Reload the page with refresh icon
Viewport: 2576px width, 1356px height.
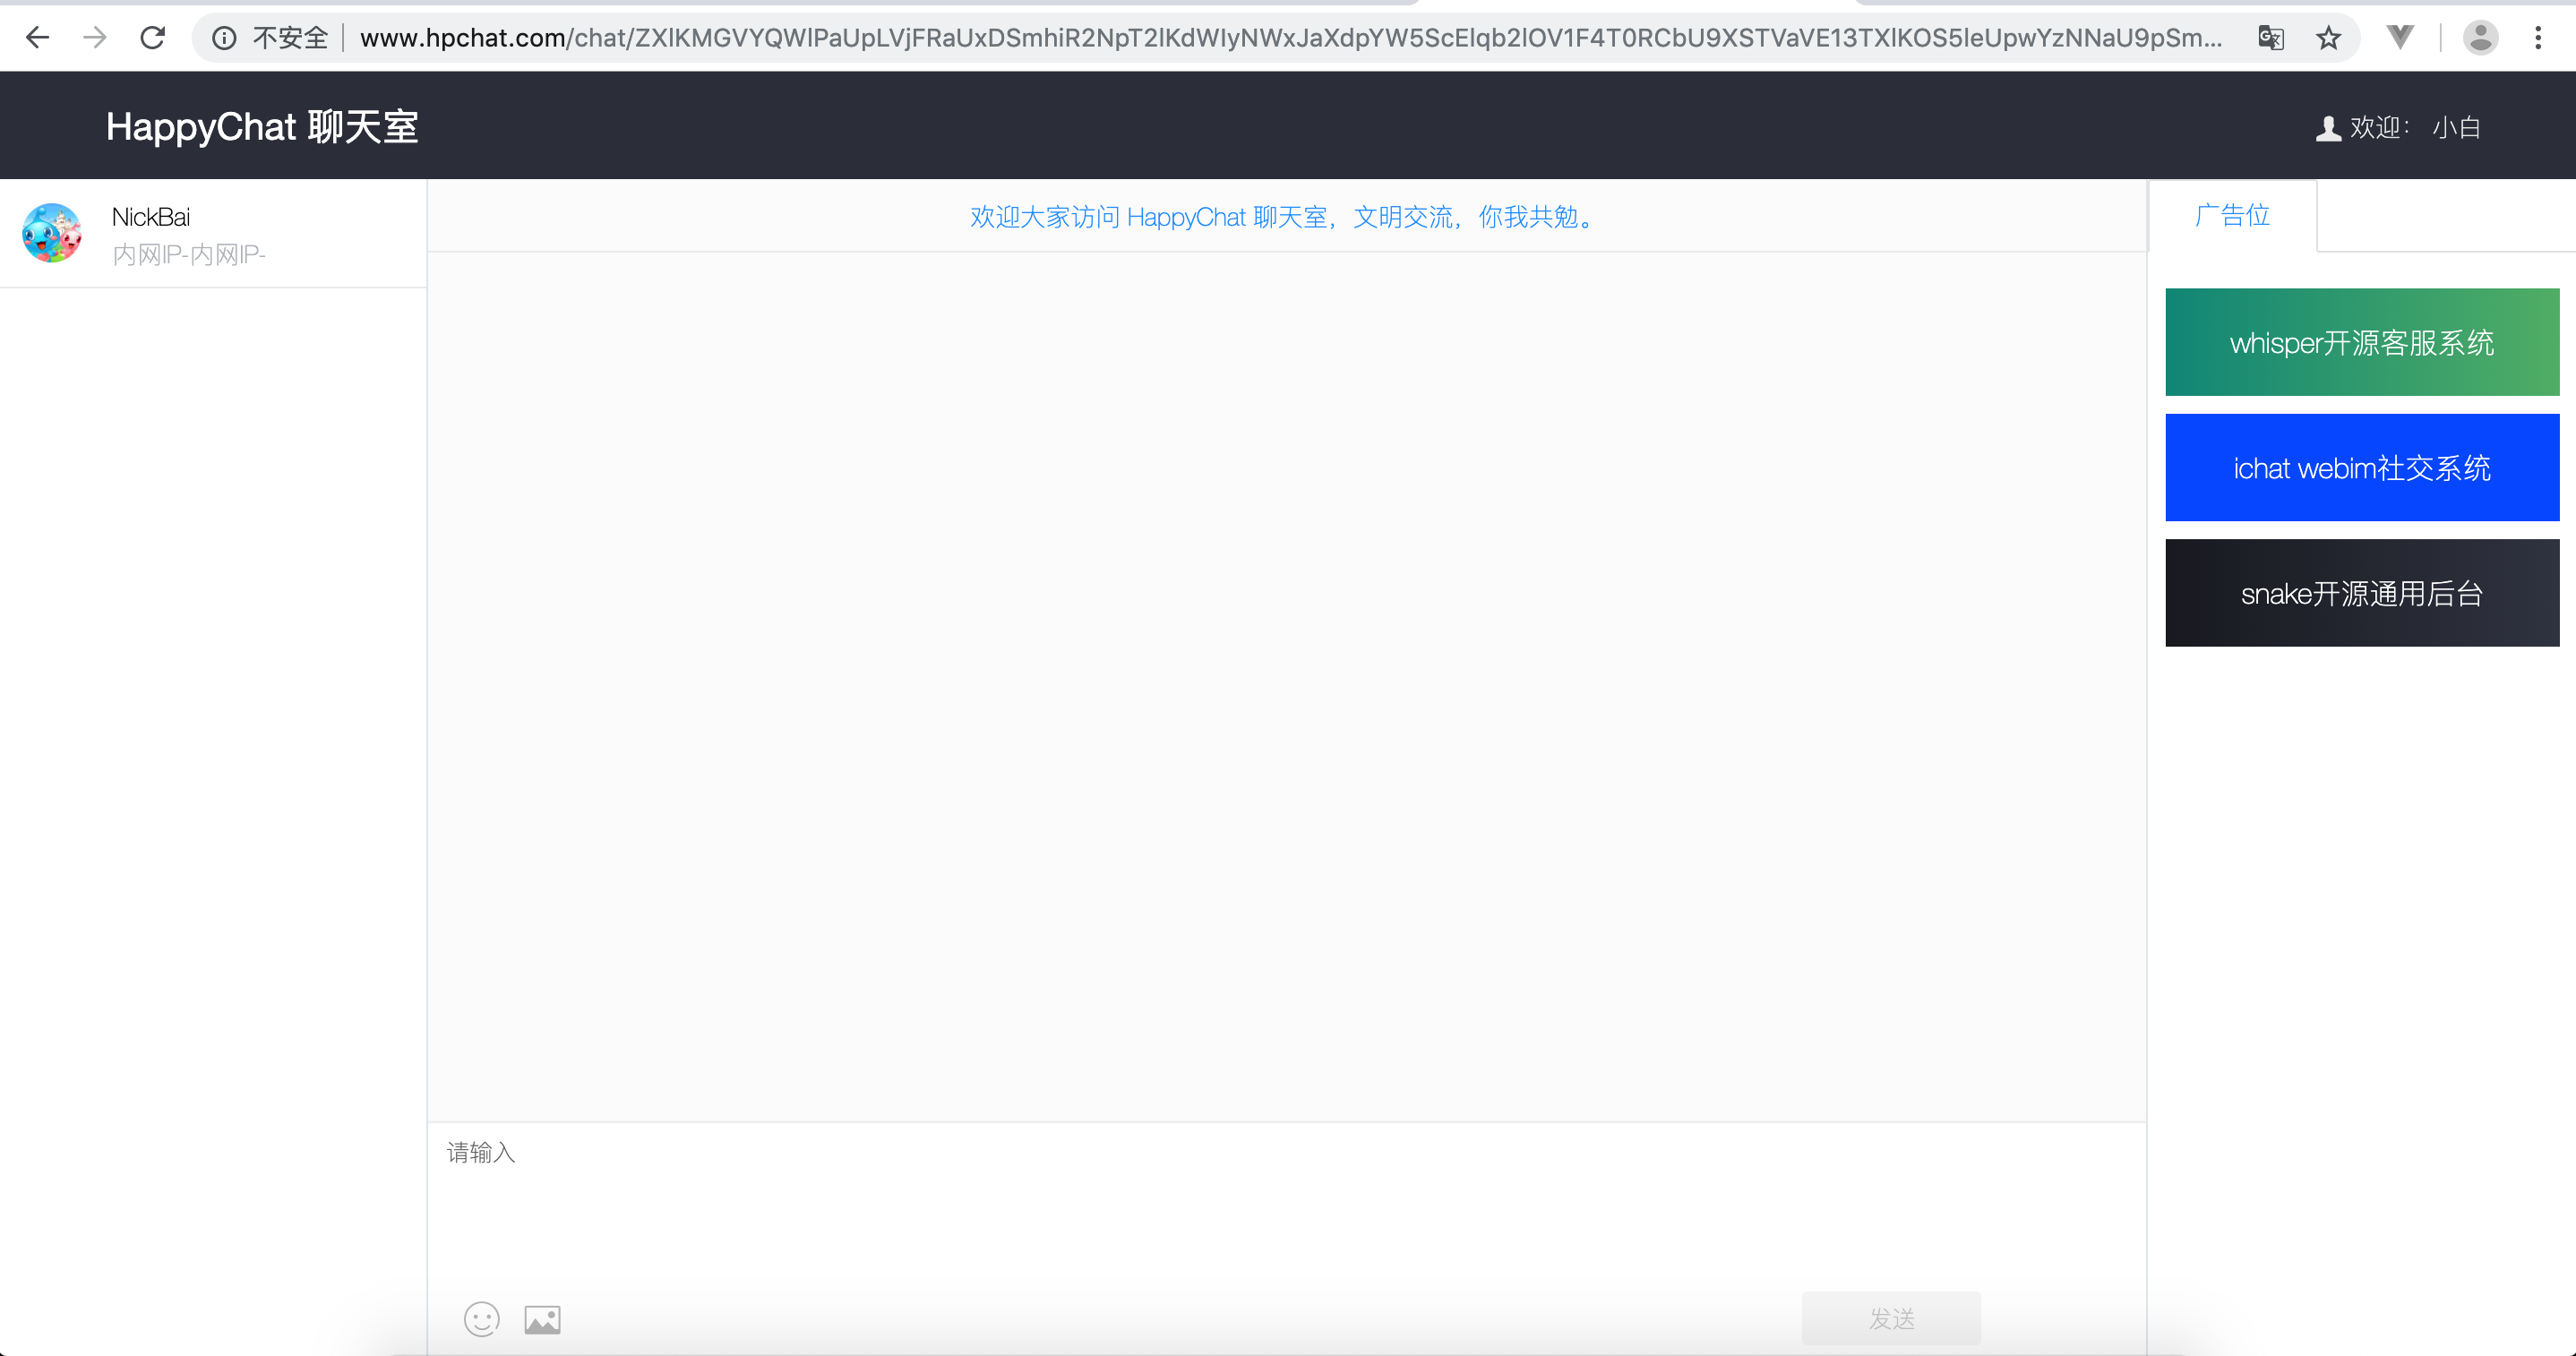(x=152, y=38)
